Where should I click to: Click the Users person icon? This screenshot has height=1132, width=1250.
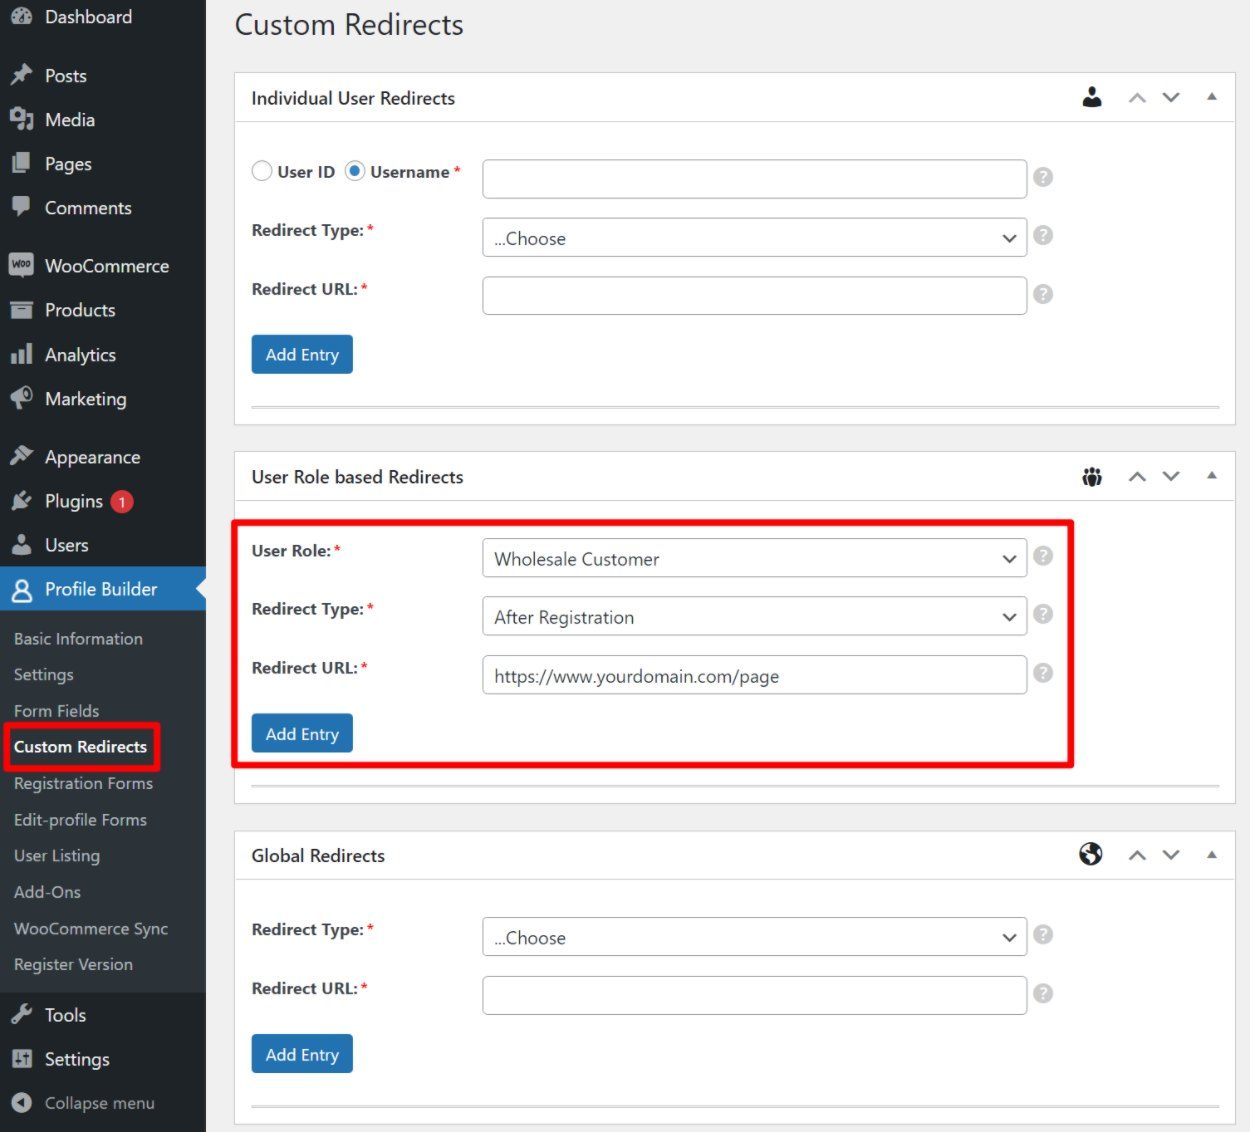[21, 545]
